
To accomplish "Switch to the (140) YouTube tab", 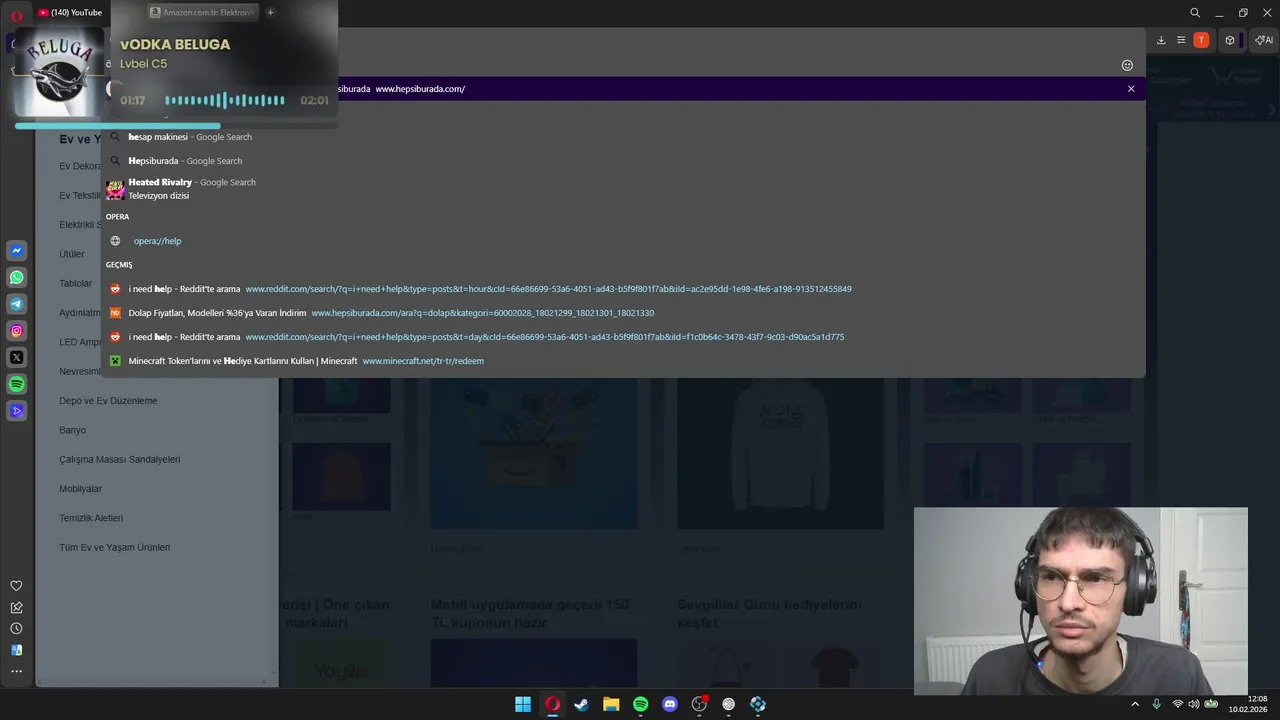I will 70,12.
